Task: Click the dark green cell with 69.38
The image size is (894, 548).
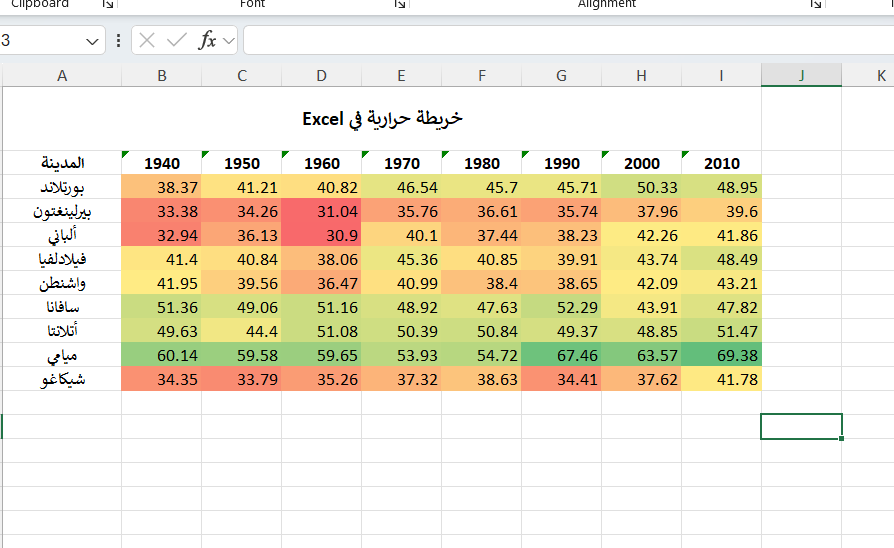Action: click(x=721, y=355)
